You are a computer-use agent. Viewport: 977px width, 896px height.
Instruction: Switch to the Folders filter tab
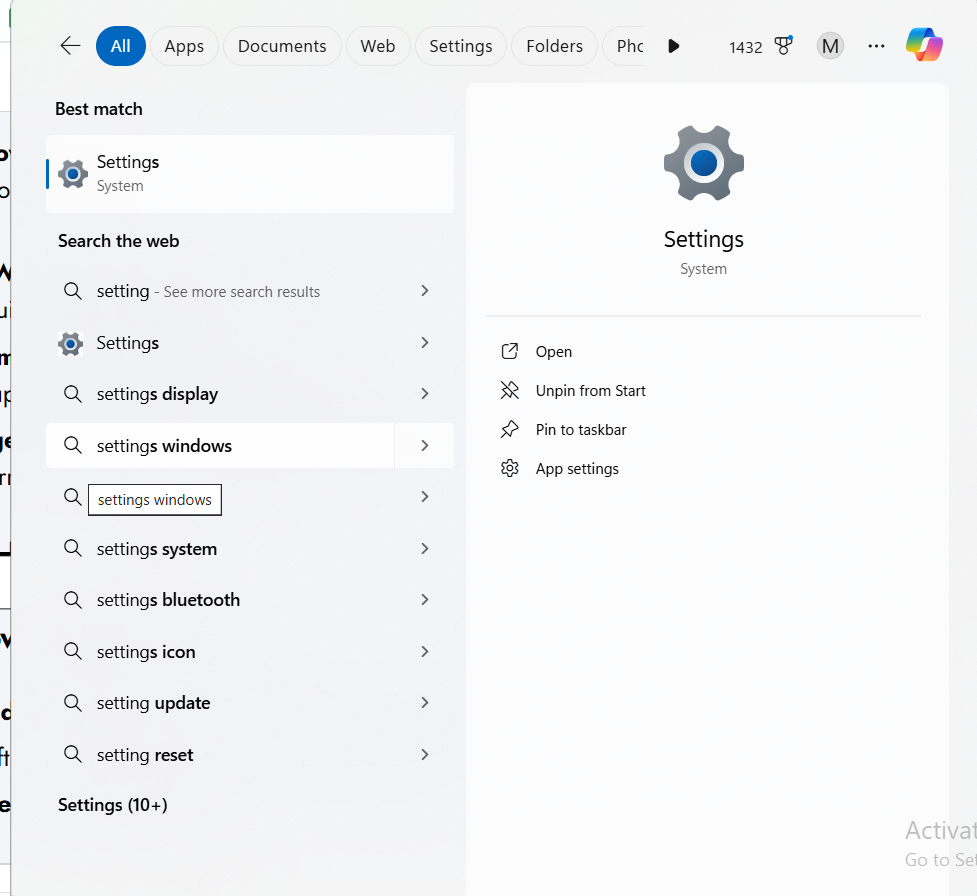point(555,46)
